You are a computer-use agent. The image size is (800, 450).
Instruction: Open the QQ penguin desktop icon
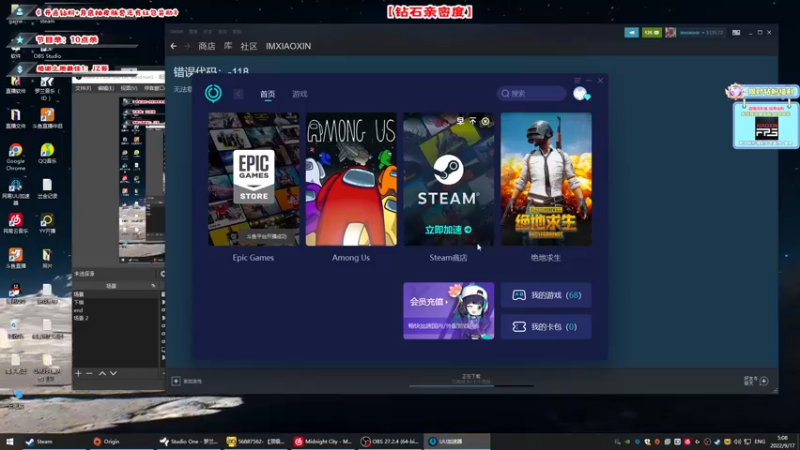[x=15, y=293]
